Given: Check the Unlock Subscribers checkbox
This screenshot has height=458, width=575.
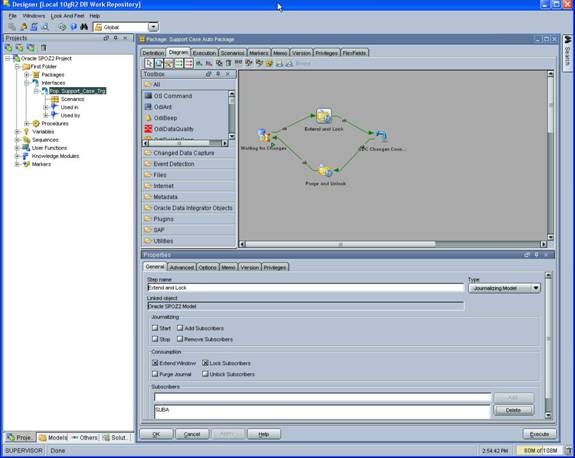Looking at the screenshot, I should (205, 374).
